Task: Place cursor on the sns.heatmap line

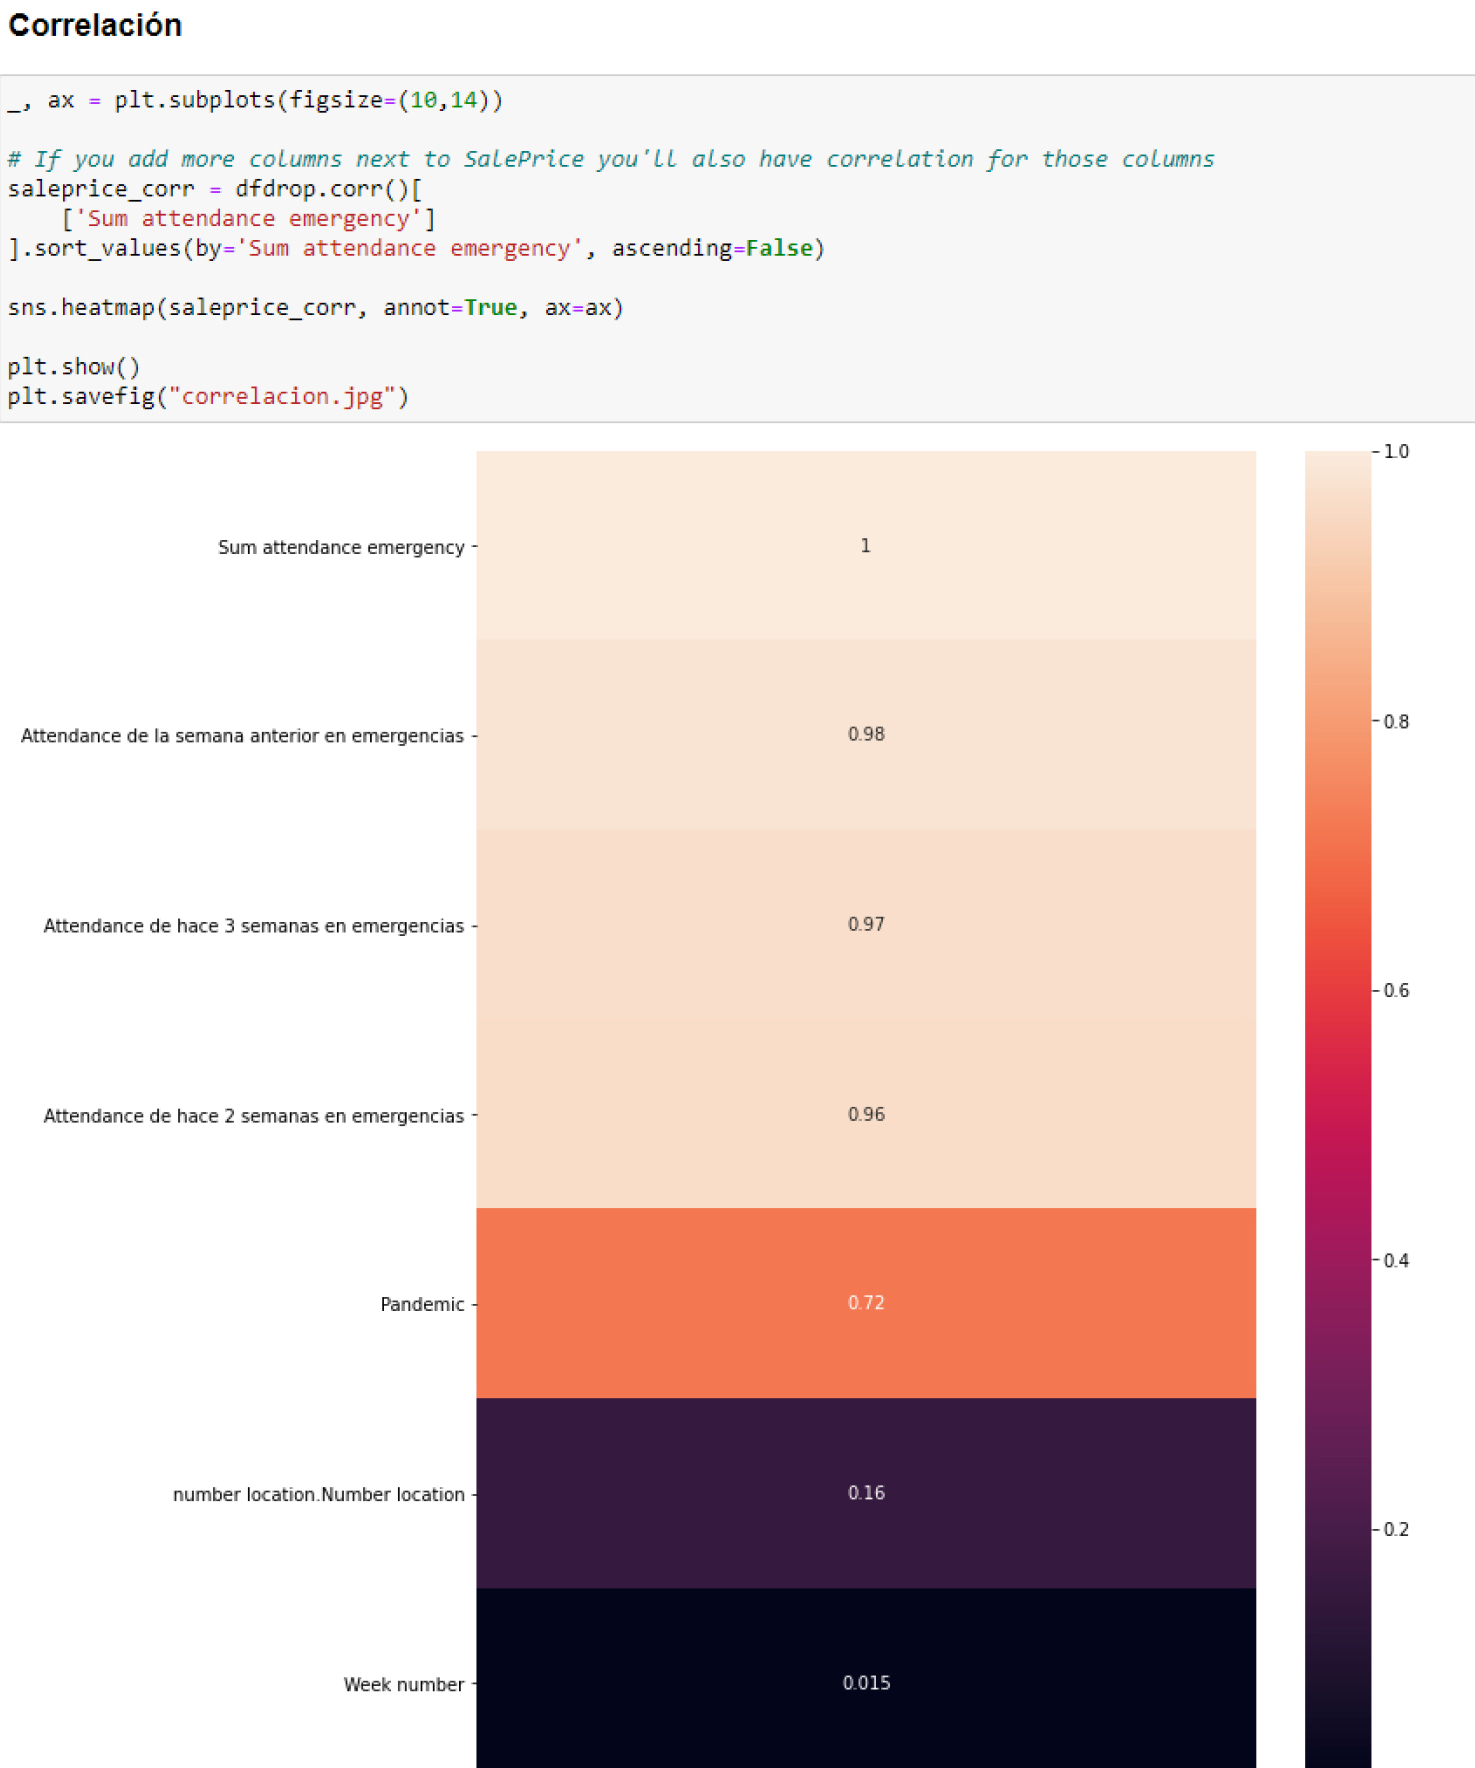Action: pos(315,307)
